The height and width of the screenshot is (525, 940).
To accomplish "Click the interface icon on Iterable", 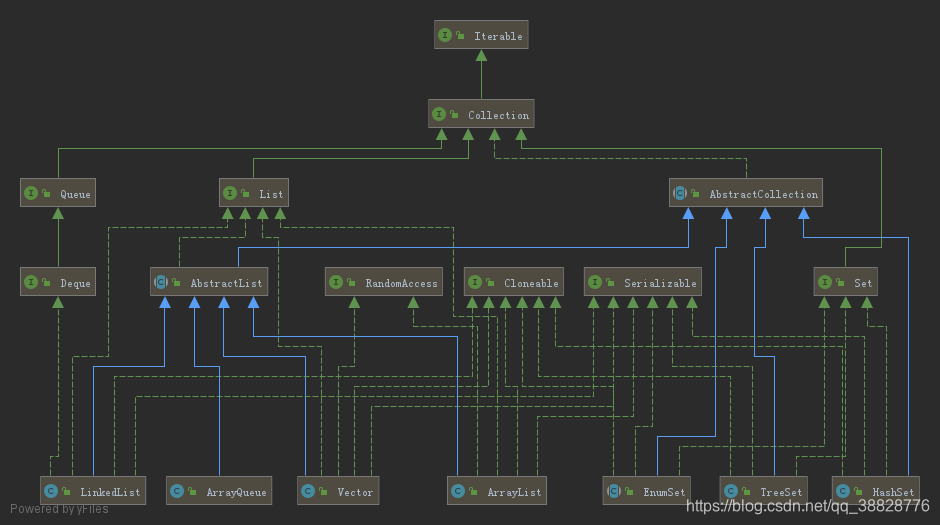I will (445, 35).
